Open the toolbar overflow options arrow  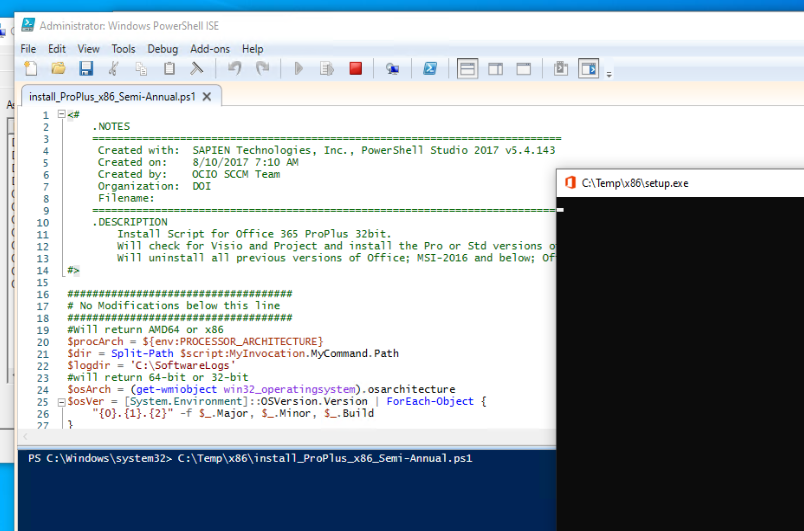point(609,74)
